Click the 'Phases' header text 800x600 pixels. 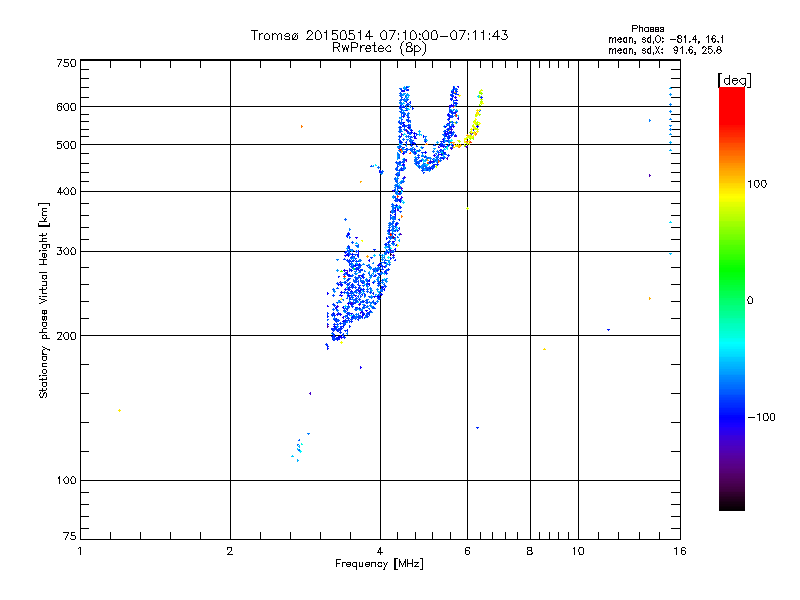647,29
